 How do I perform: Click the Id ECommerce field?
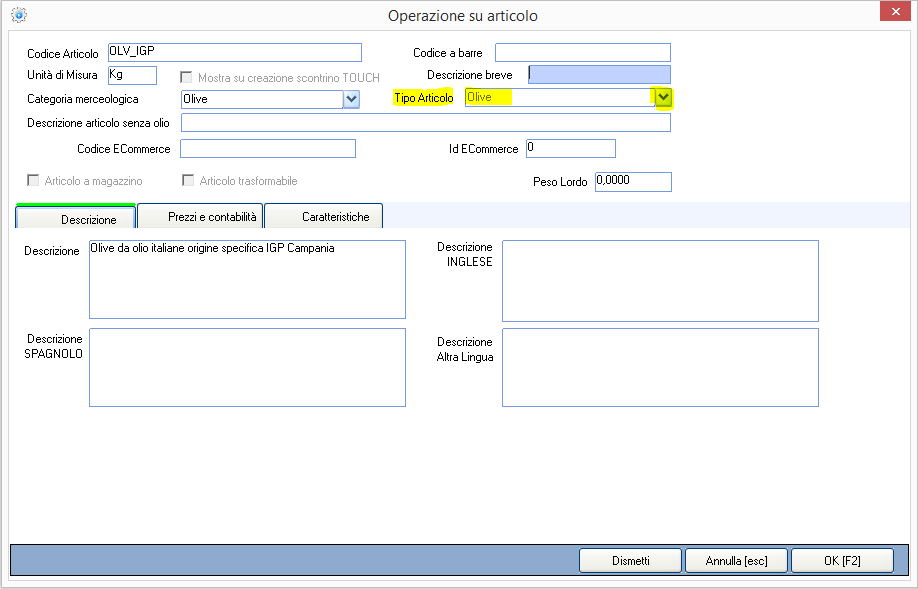click(x=571, y=148)
